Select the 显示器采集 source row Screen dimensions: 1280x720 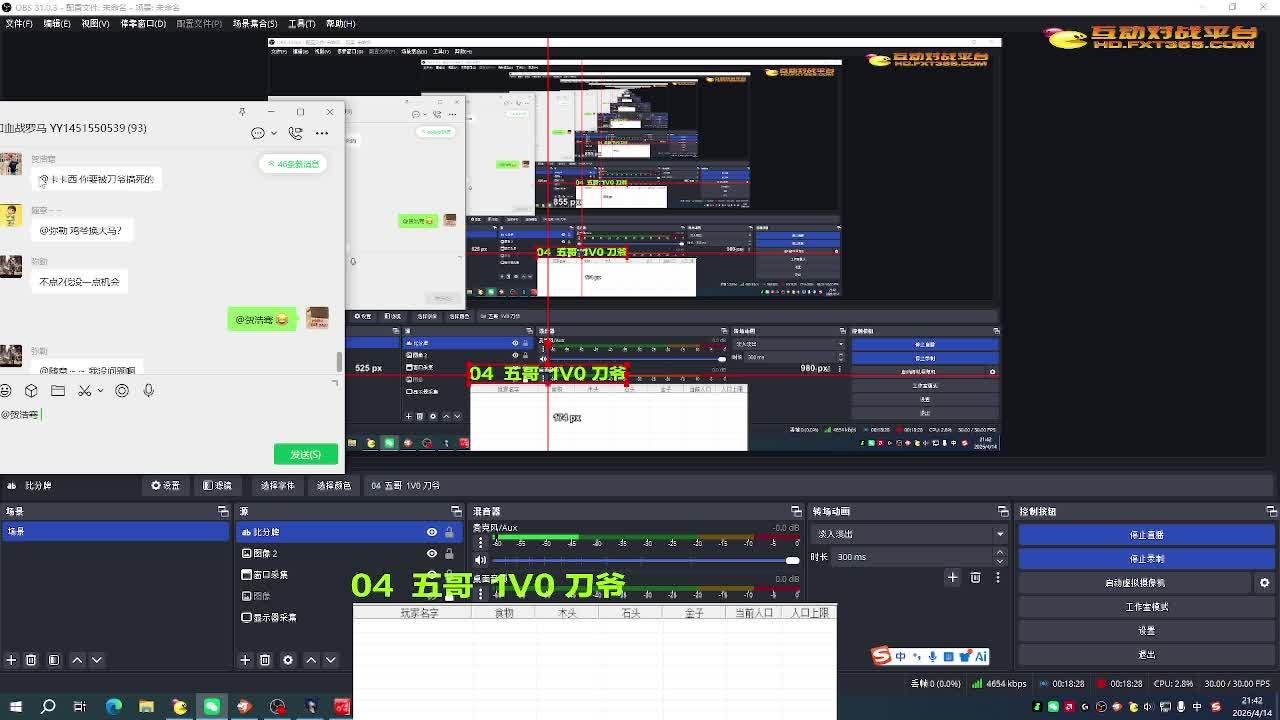point(350,617)
